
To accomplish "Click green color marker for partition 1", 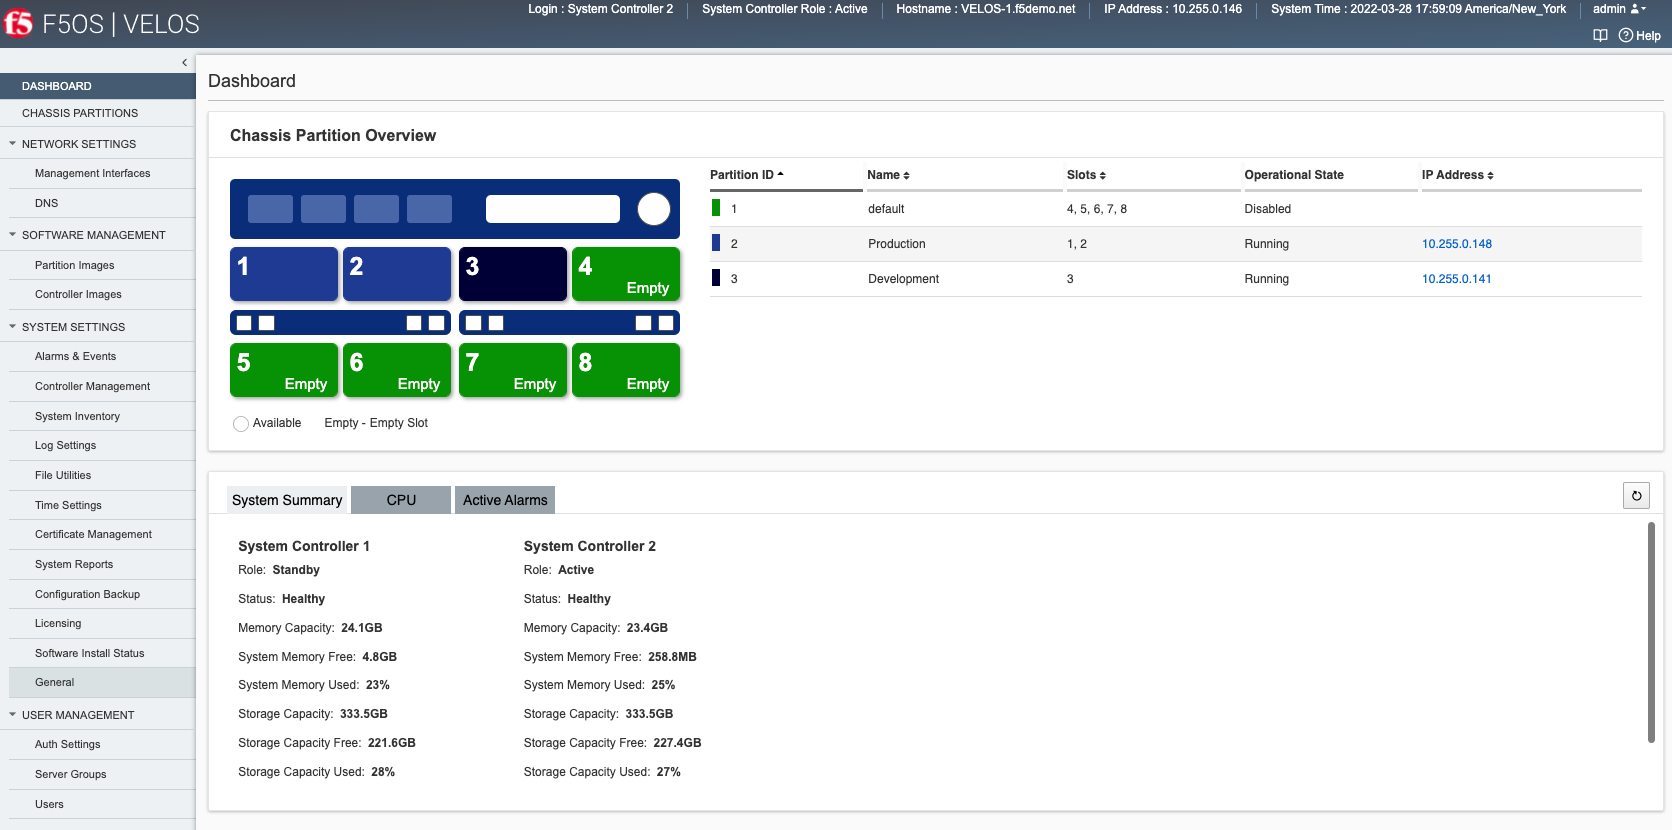I will (716, 208).
